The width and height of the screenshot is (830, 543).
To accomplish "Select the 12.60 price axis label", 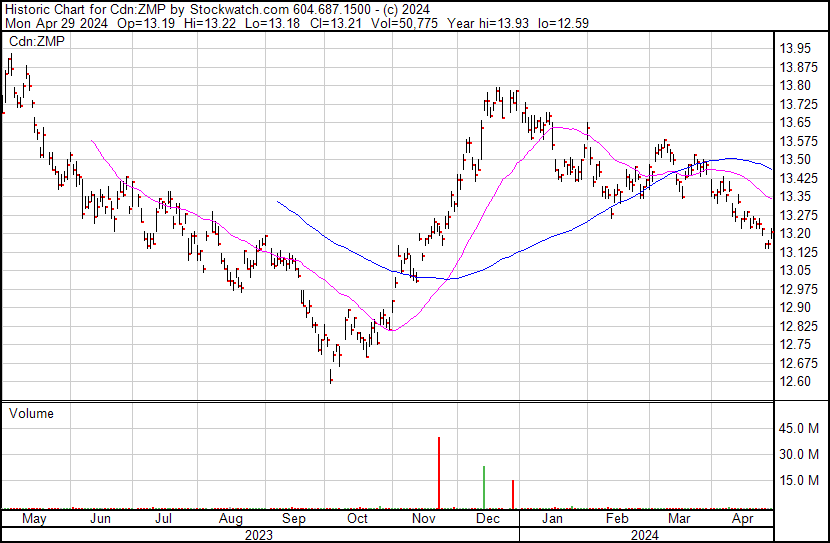I will 795,381.
